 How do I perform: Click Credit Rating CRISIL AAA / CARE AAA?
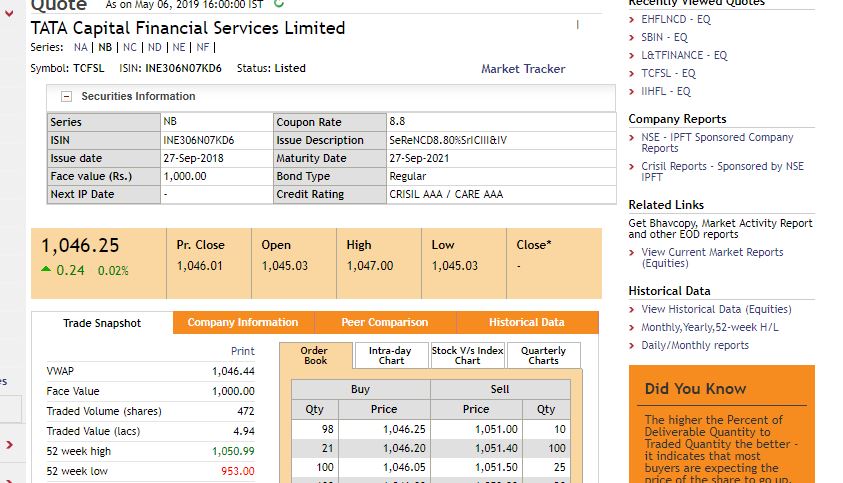click(x=446, y=194)
